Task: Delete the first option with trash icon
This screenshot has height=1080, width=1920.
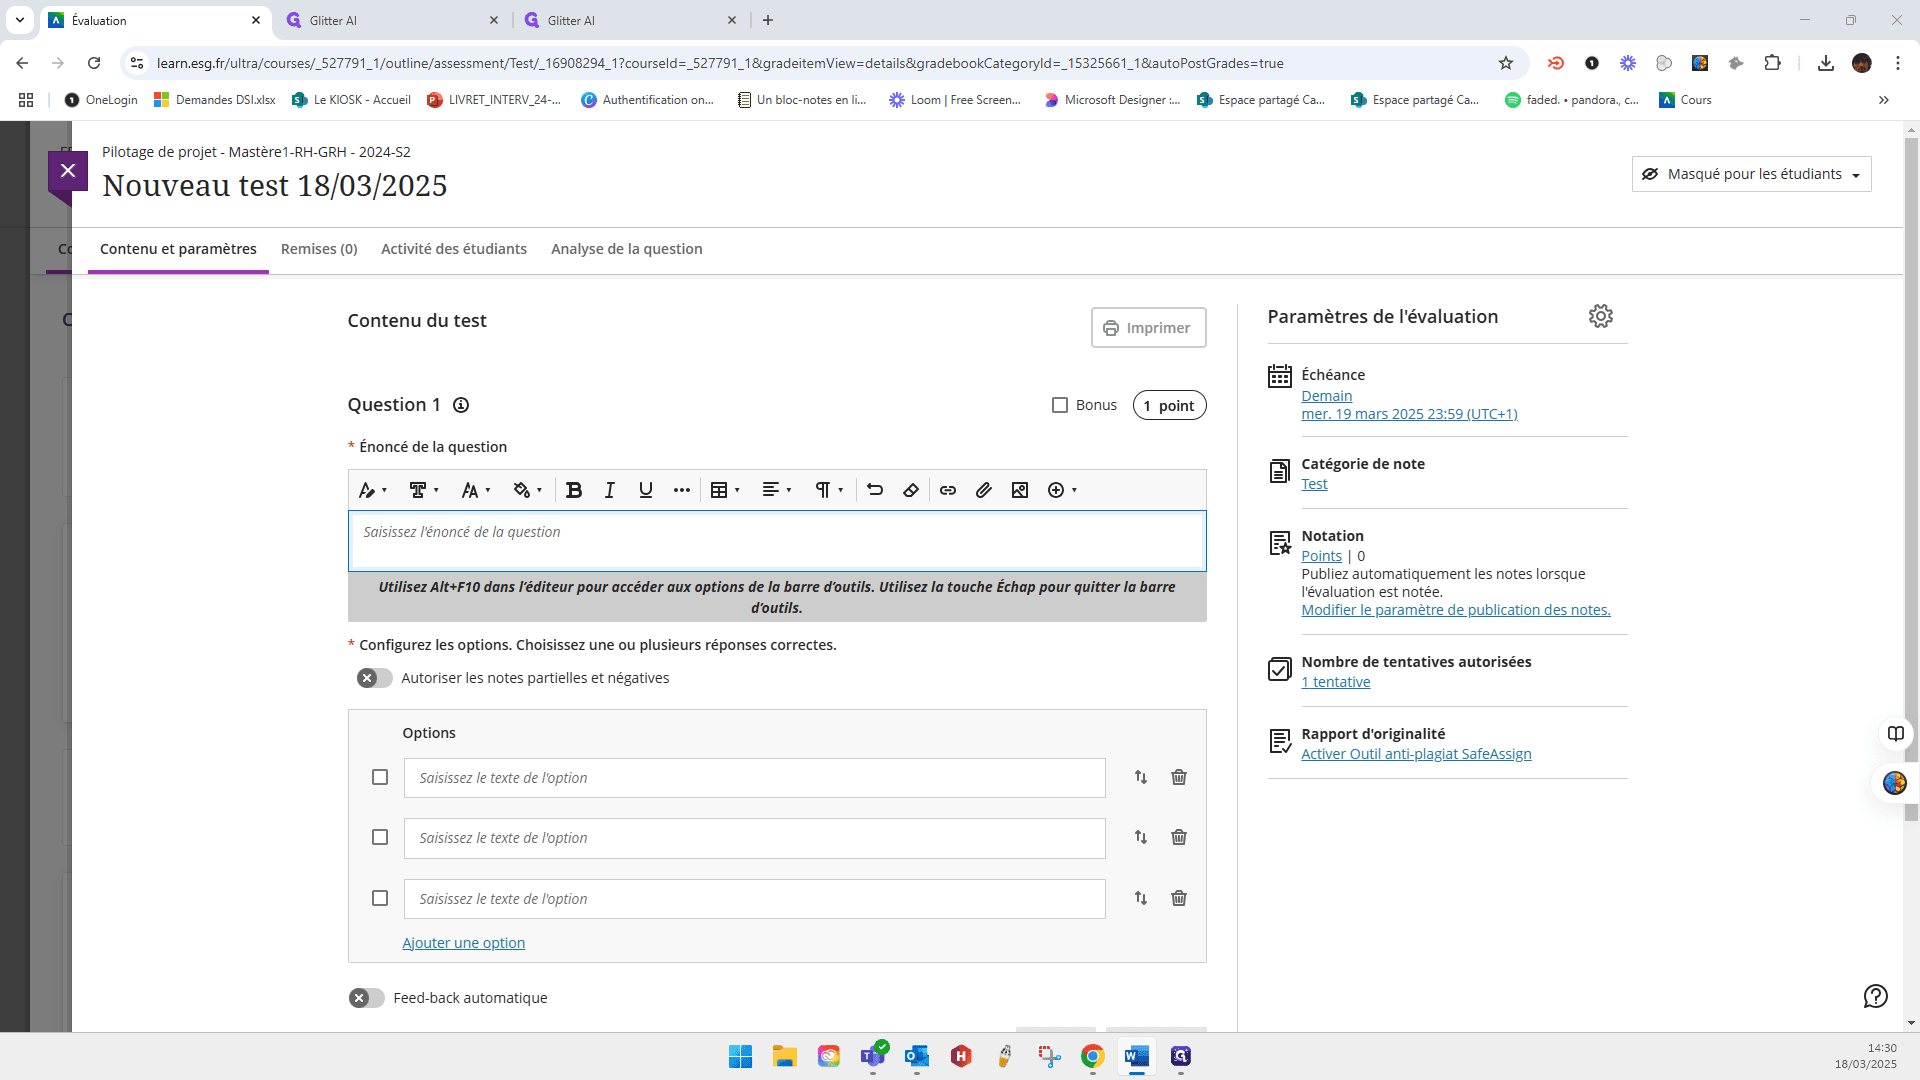Action: 1179,777
